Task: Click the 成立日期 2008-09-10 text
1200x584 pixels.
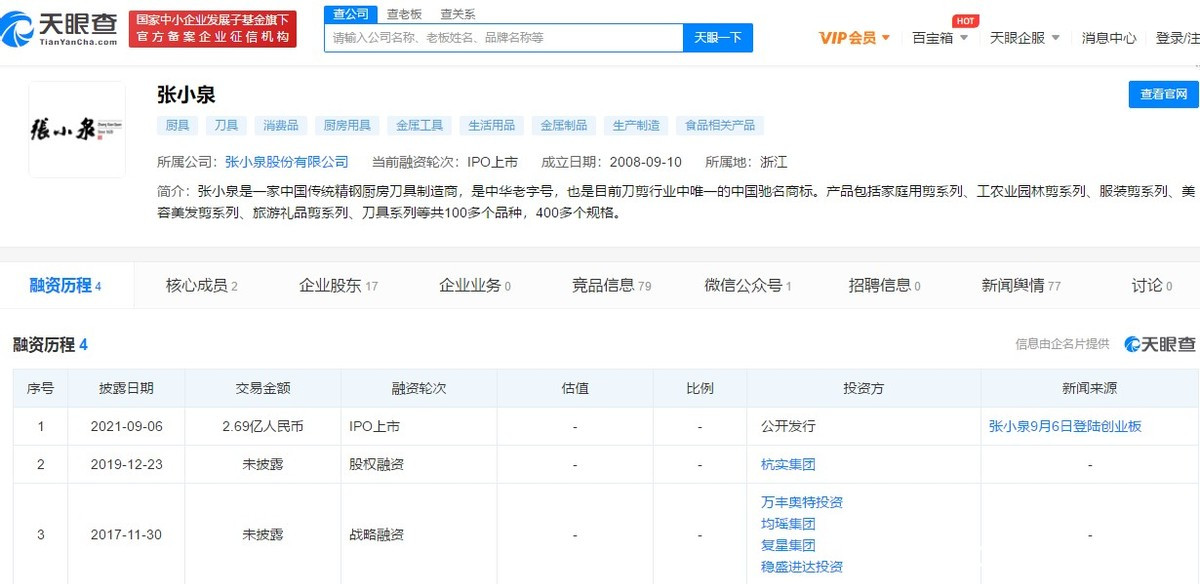Action: tap(611, 161)
